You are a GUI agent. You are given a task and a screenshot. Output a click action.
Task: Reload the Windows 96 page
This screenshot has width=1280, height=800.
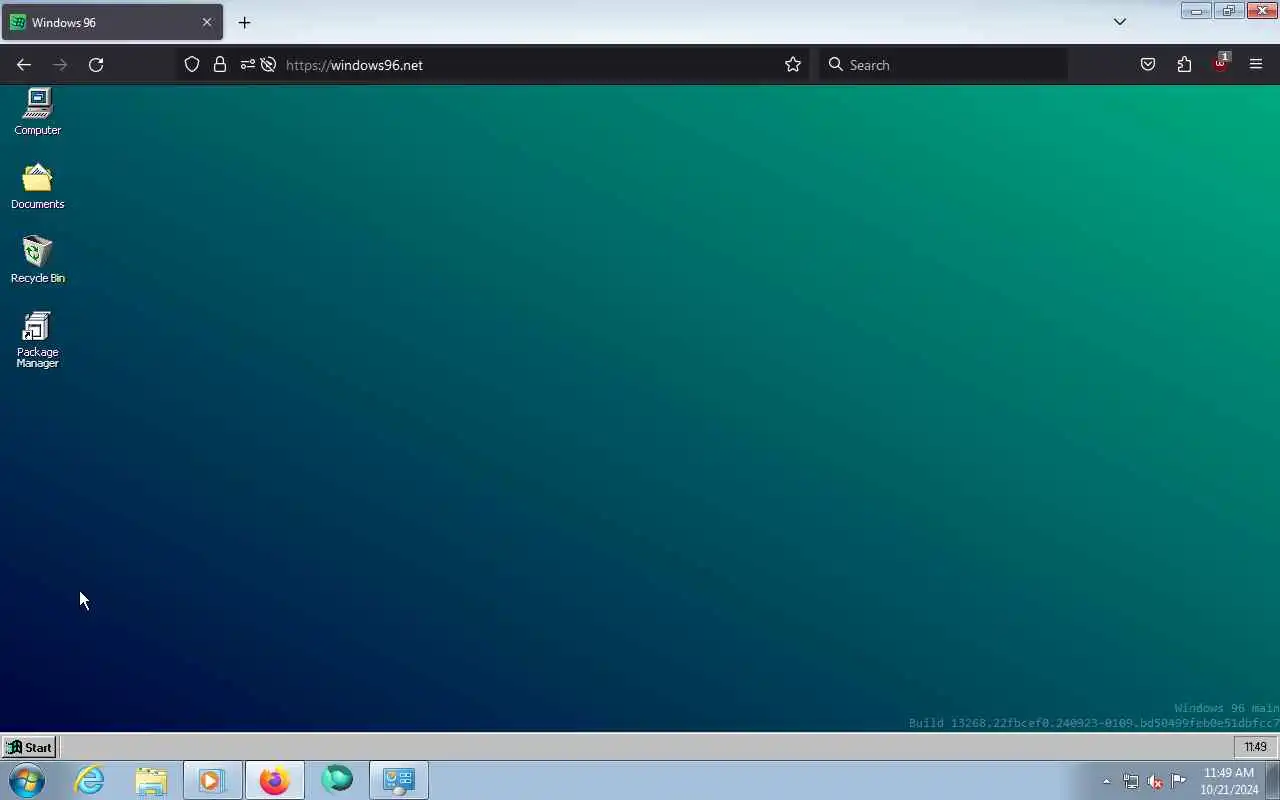click(96, 65)
